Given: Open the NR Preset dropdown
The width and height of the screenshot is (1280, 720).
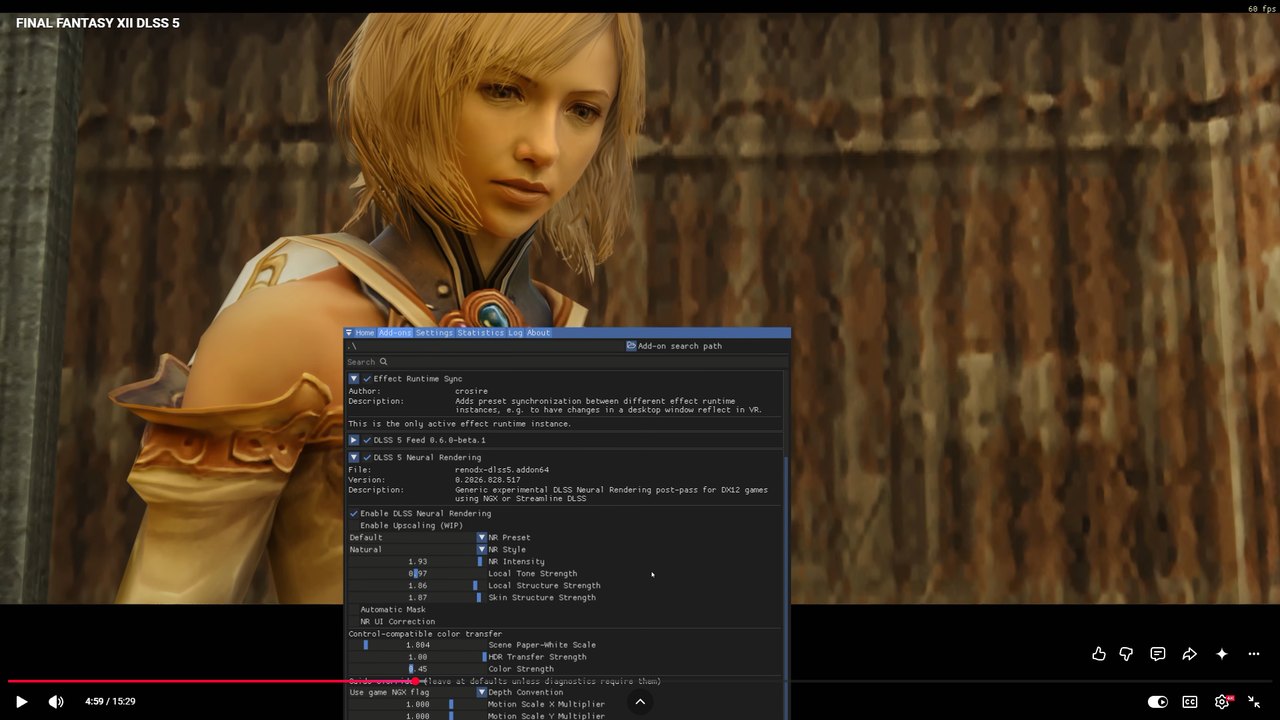Looking at the screenshot, I should tap(417, 538).
